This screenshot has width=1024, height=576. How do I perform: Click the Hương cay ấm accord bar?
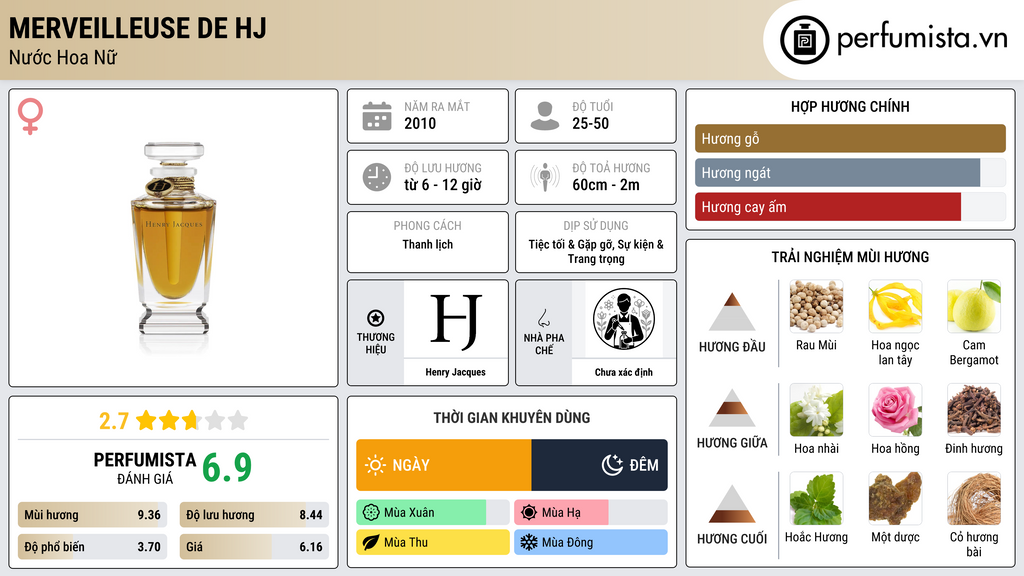click(x=850, y=207)
